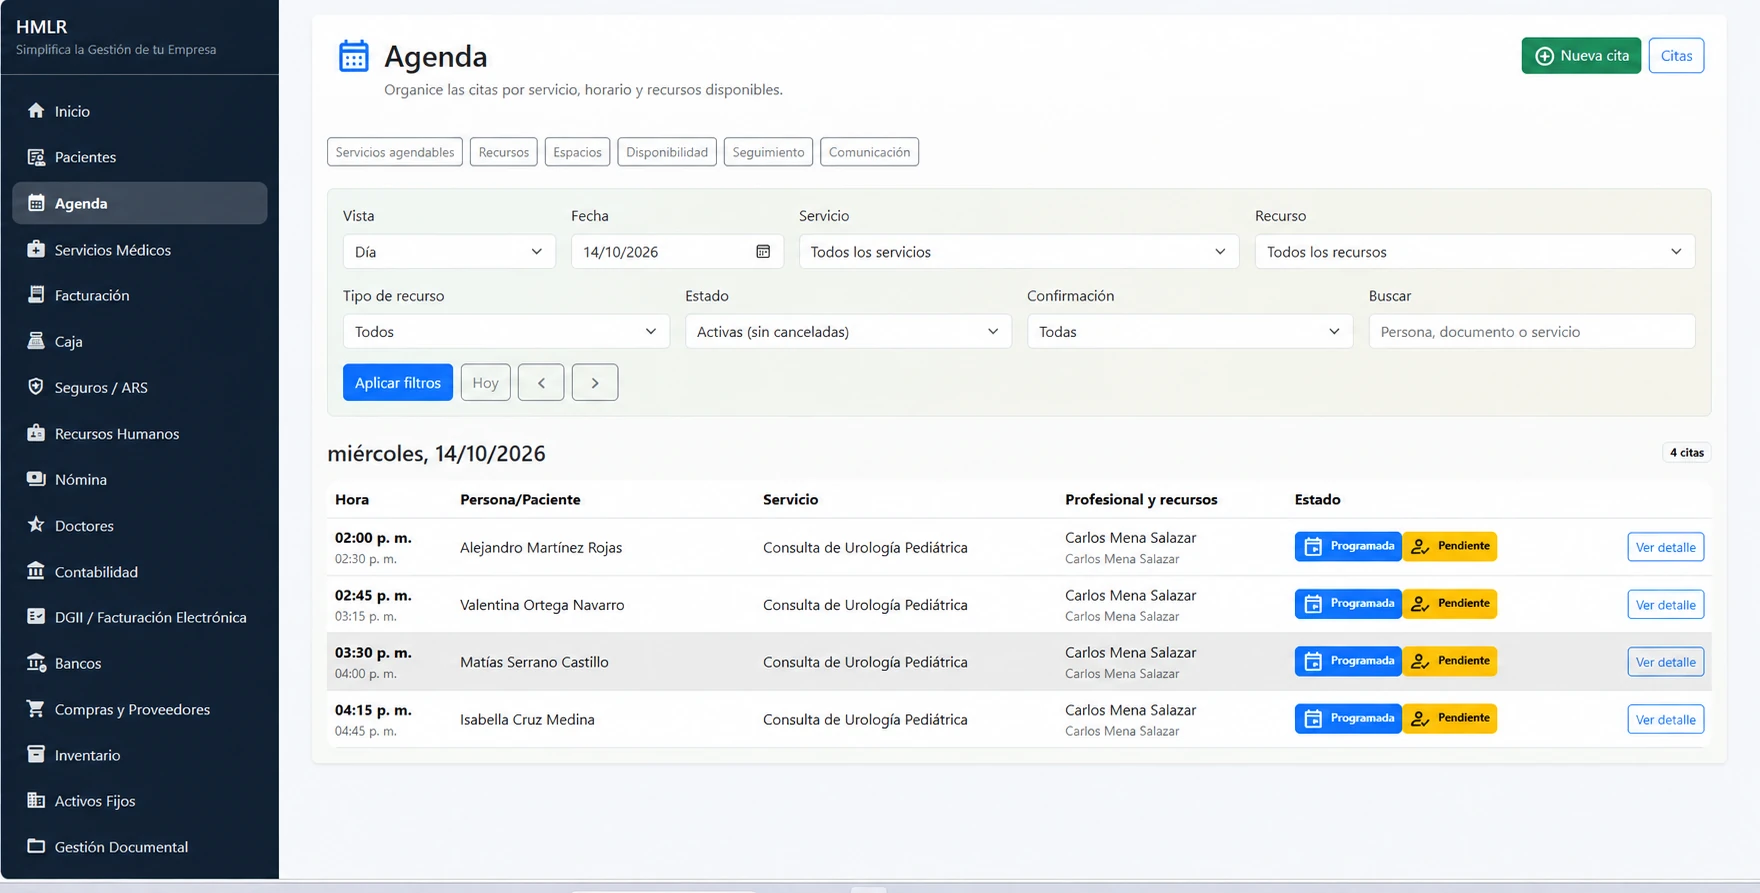This screenshot has width=1760, height=893.
Task: Open the Estado filter dropdown
Action: pos(848,331)
